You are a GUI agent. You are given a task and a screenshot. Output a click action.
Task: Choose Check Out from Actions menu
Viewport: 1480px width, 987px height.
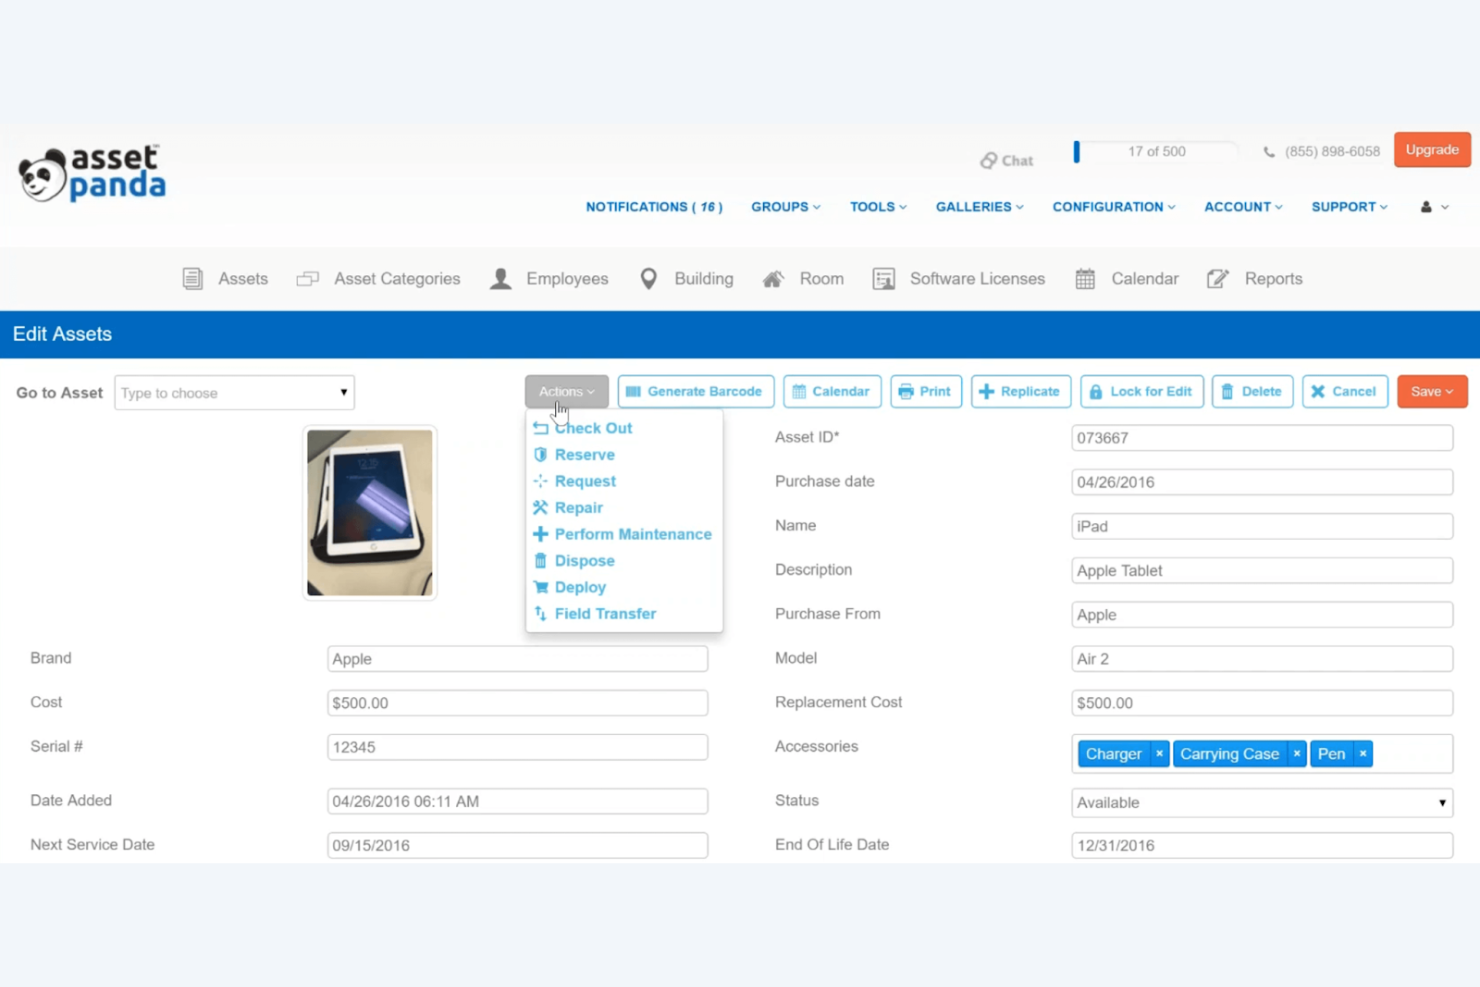point(593,428)
